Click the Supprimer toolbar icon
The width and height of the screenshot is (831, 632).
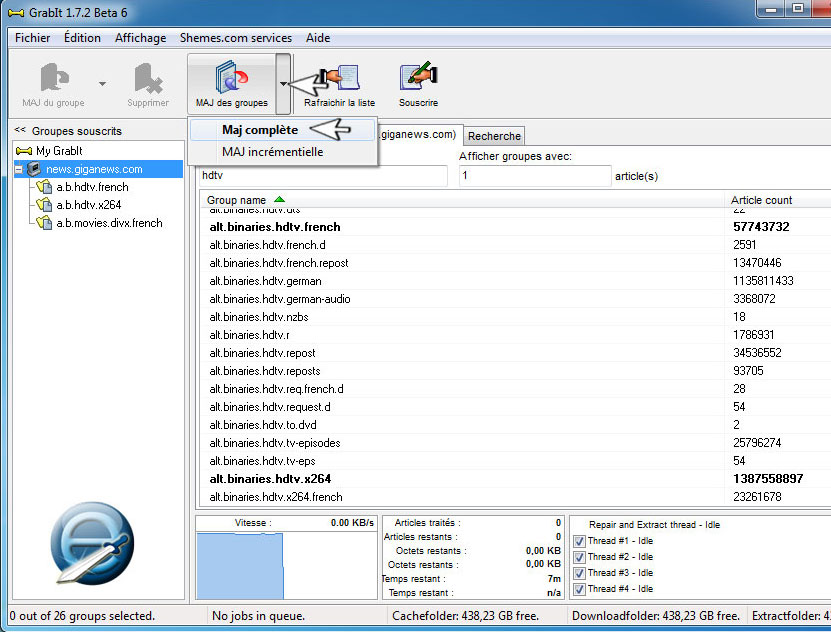pyautogui.click(x=148, y=77)
